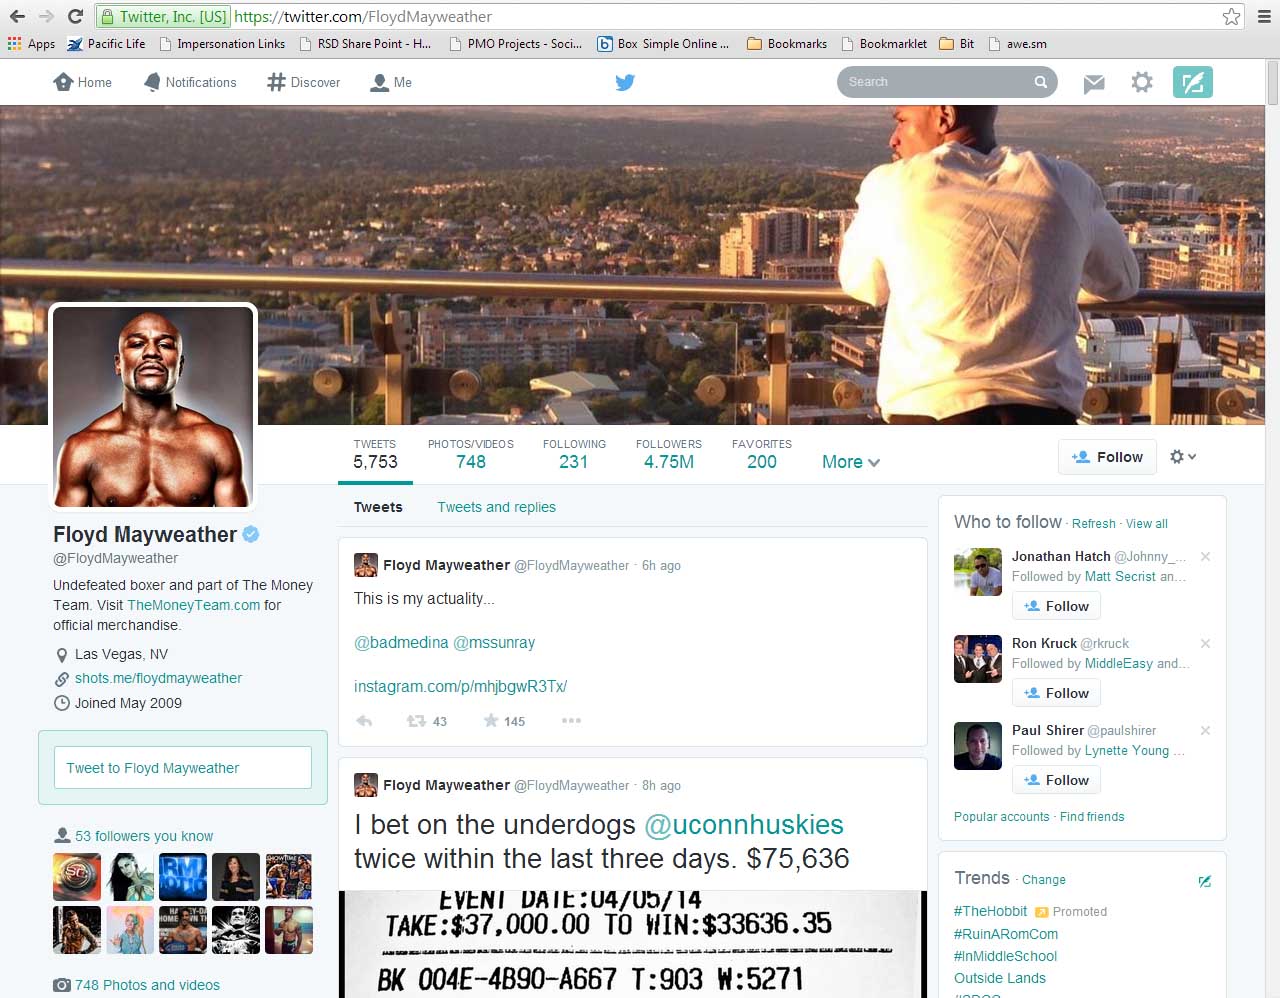1280x998 pixels.
Task: Reply to the 'This is my actuality' tweet
Action: tap(364, 721)
